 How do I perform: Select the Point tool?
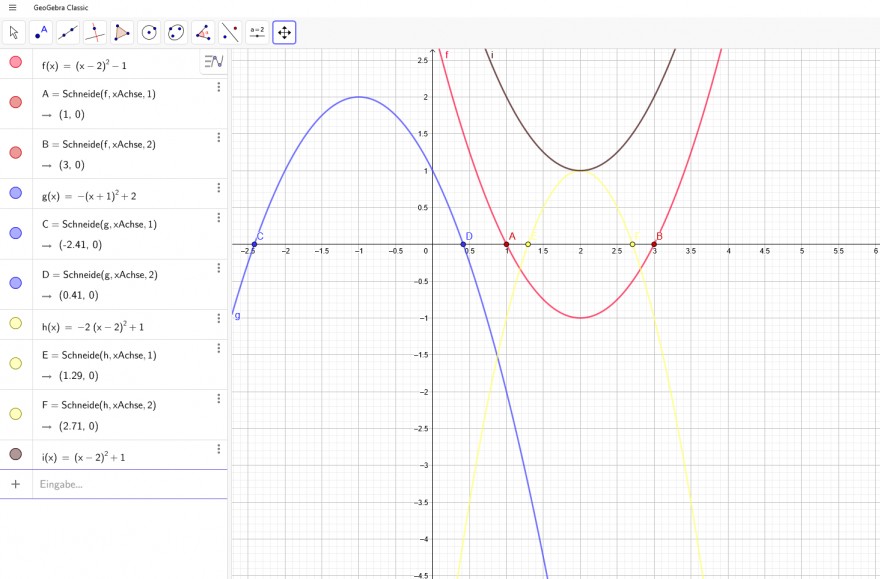(x=41, y=33)
